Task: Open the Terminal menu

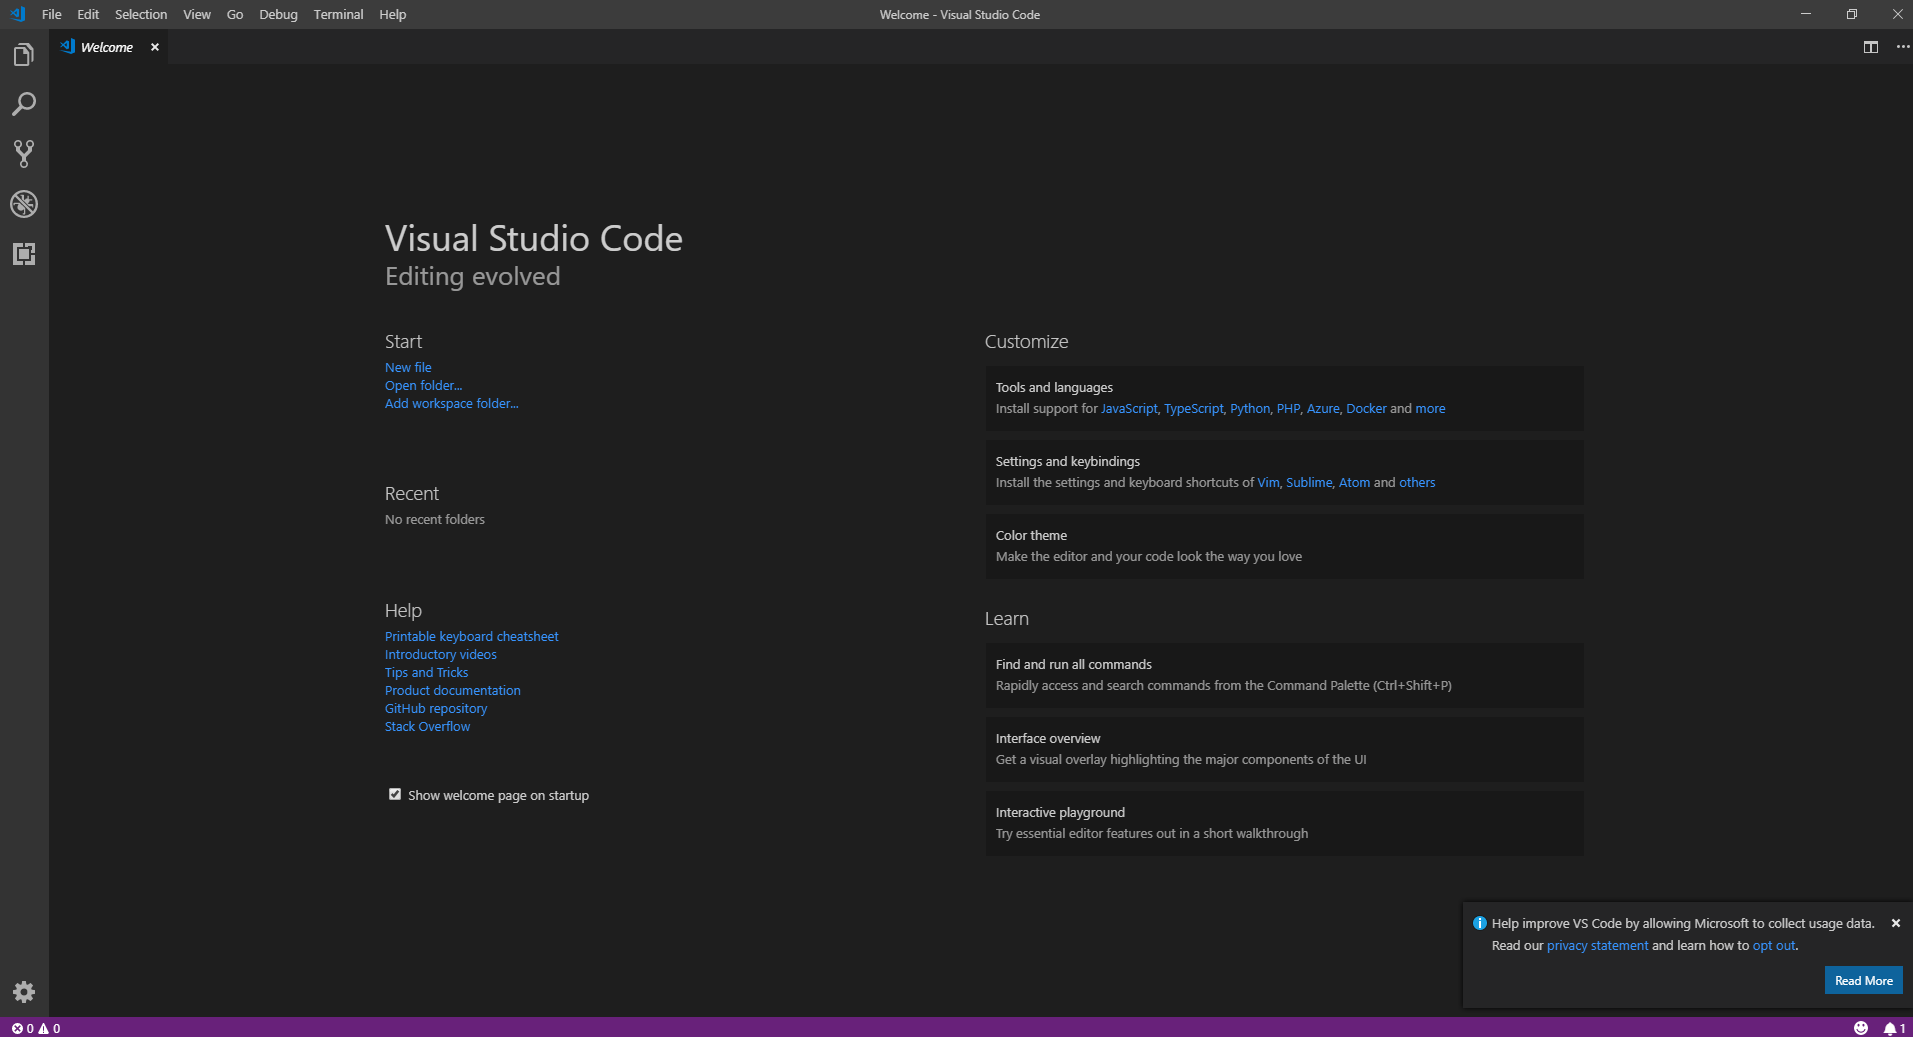Action: click(x=338, y=14)
